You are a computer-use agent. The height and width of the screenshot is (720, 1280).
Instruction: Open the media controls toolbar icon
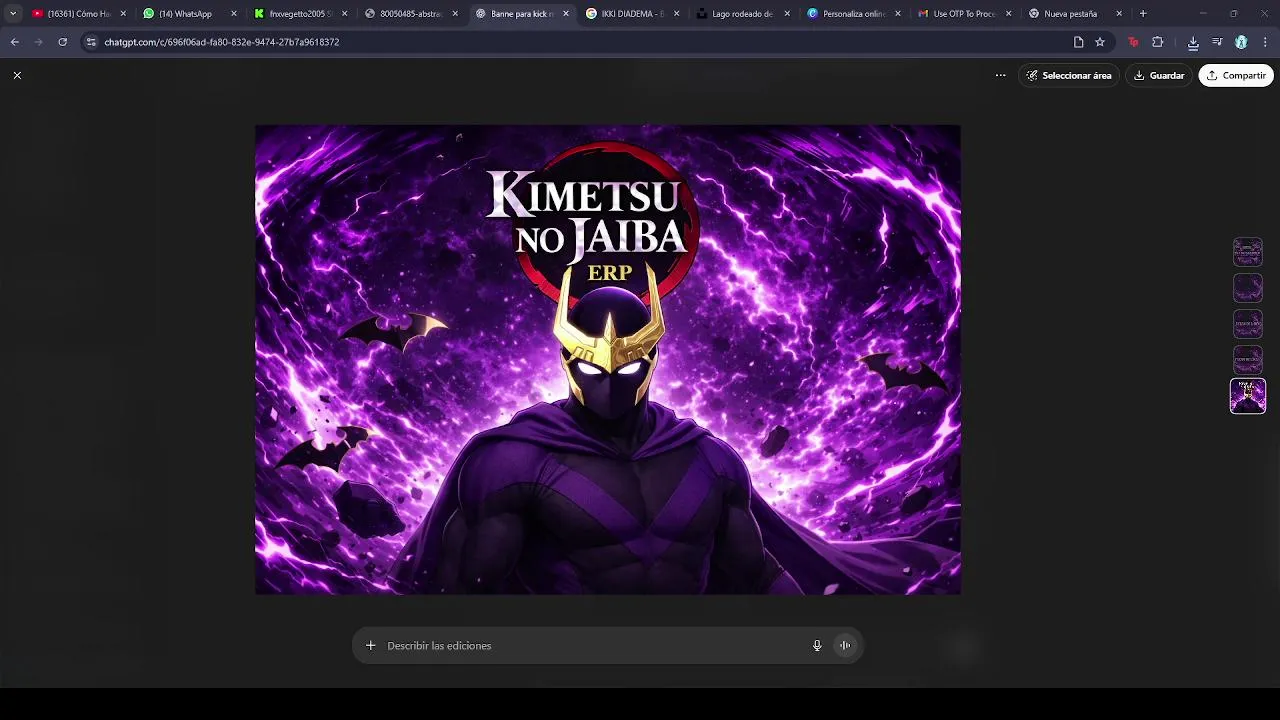[x=1217, y=42]
